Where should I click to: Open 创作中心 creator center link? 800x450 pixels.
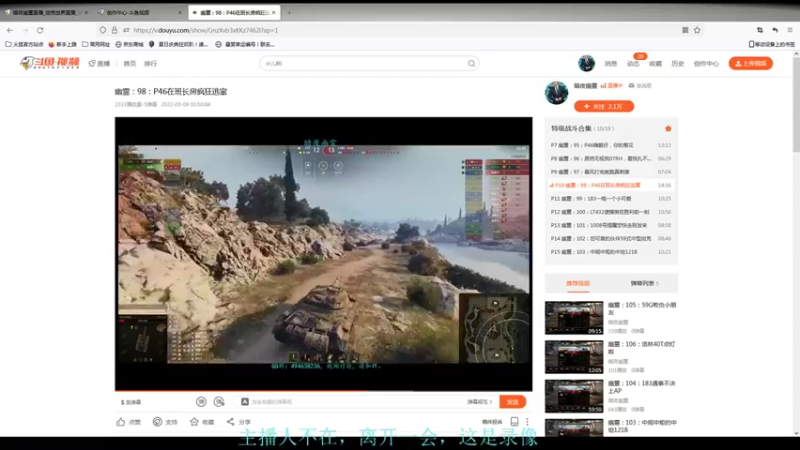point(706,64)
